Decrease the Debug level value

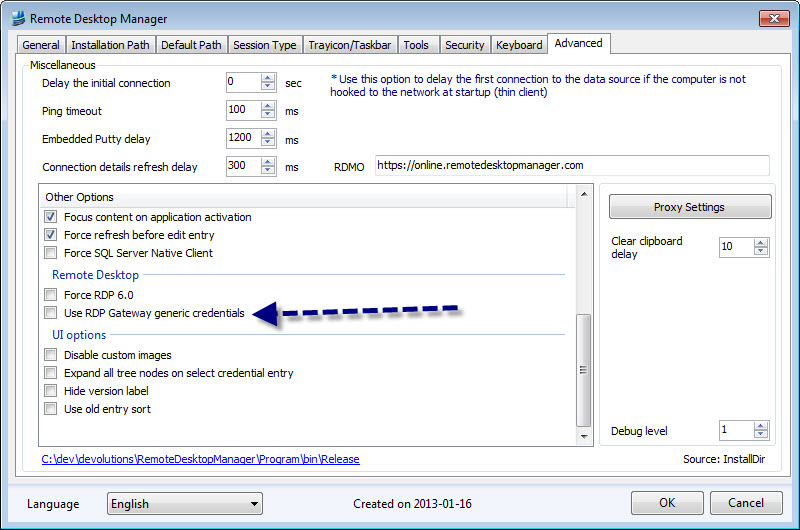click(761, 434)
